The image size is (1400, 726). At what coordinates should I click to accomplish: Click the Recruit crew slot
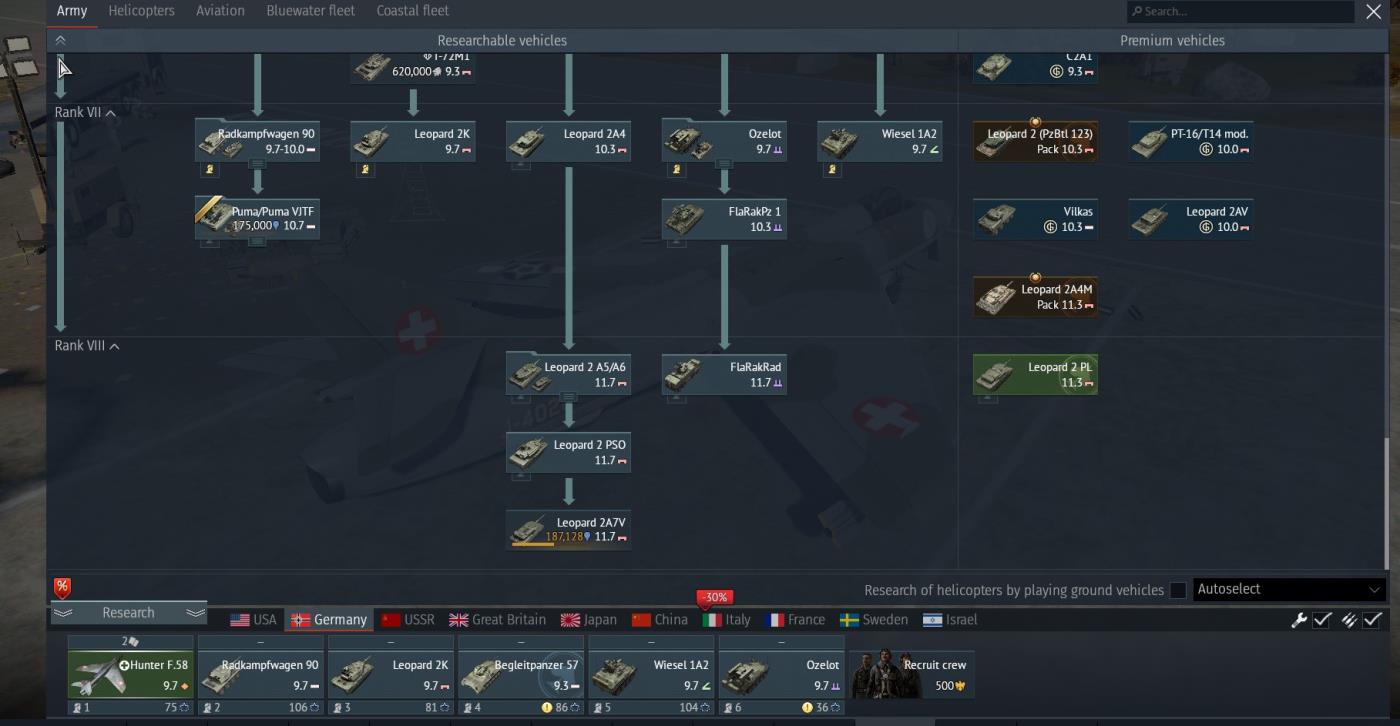(x=911, y=675)
